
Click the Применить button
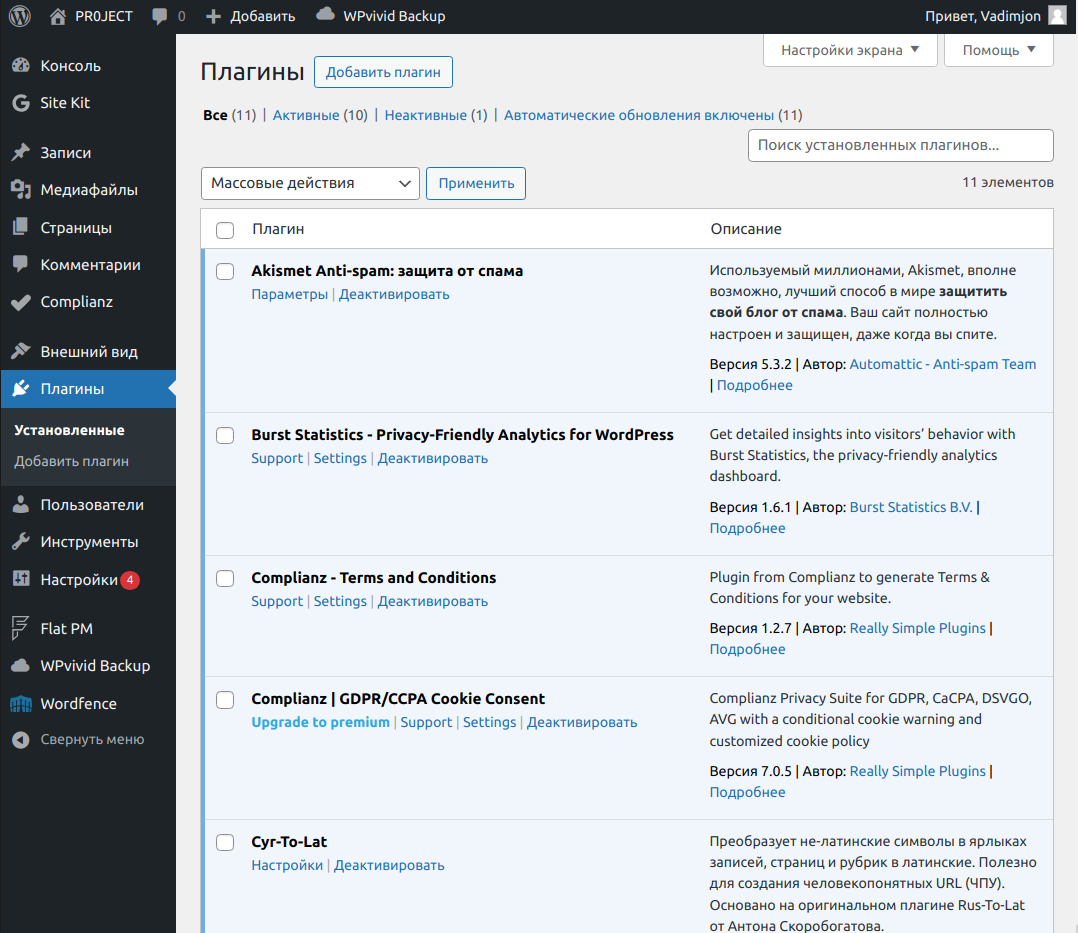(x=476, y=184)
